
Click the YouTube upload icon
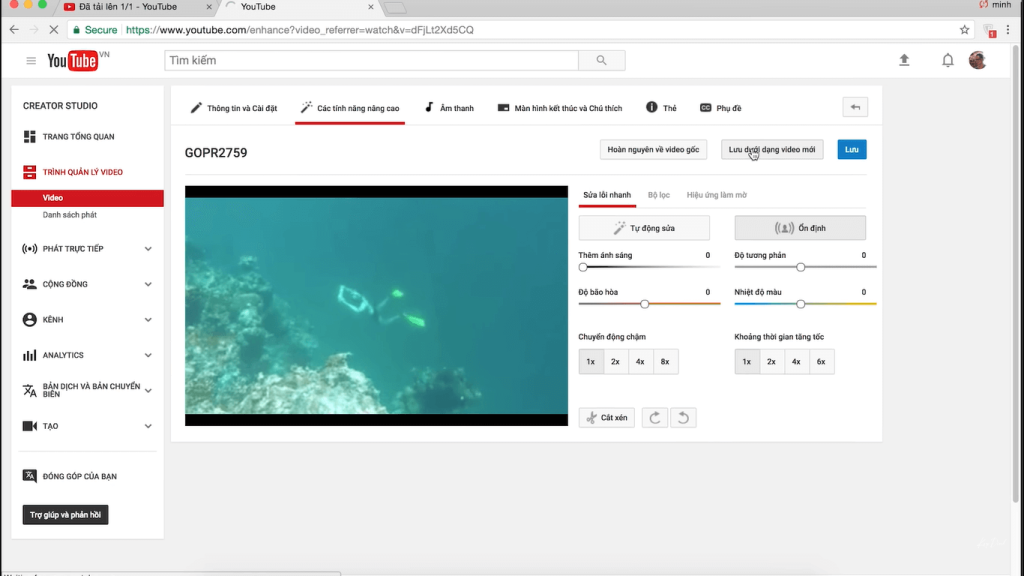point(904,60)
